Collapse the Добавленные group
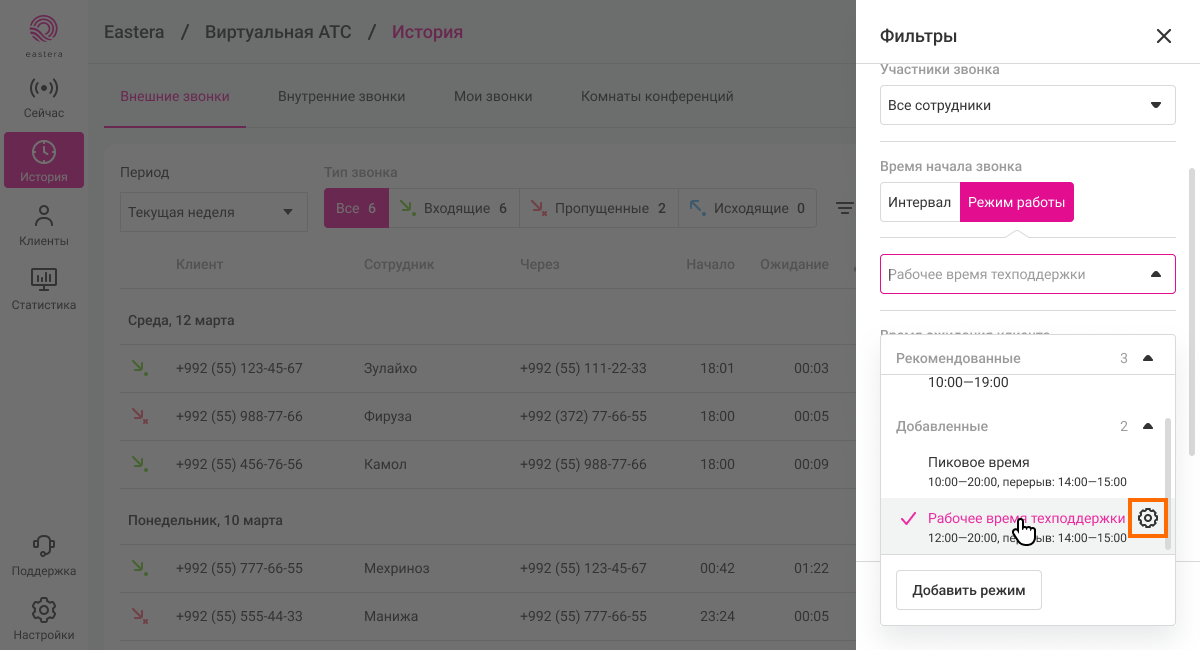Image resolution: width=1200 pixels, height=650 pixels. 1148,426
